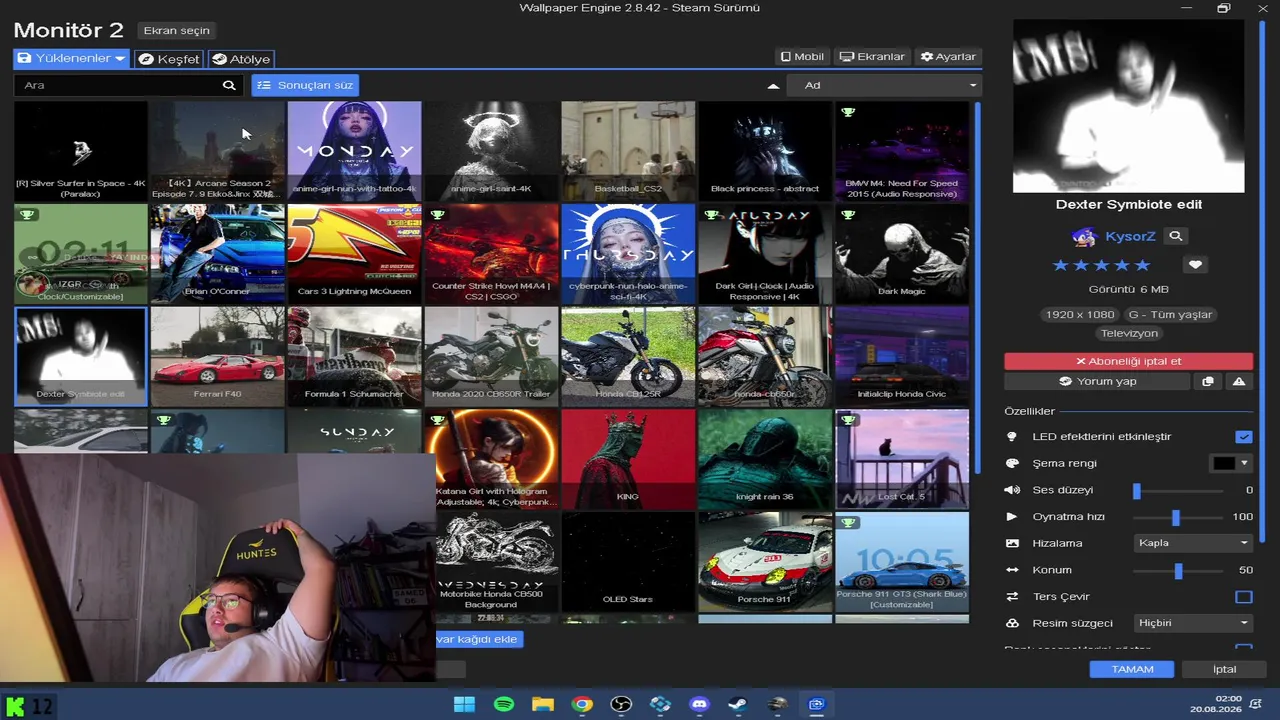1280x720 pixels.
Task: Adjust the Konum slider
Action: point(1179,571)
